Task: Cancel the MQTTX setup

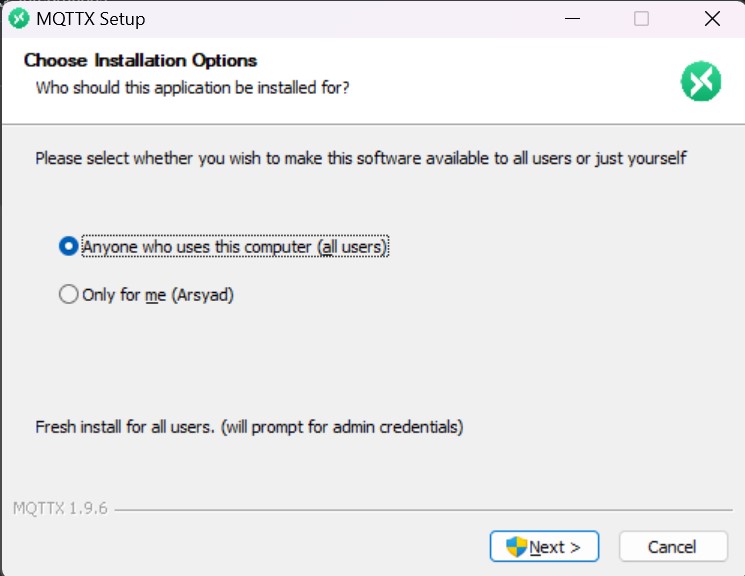Action: coord(671,547)
